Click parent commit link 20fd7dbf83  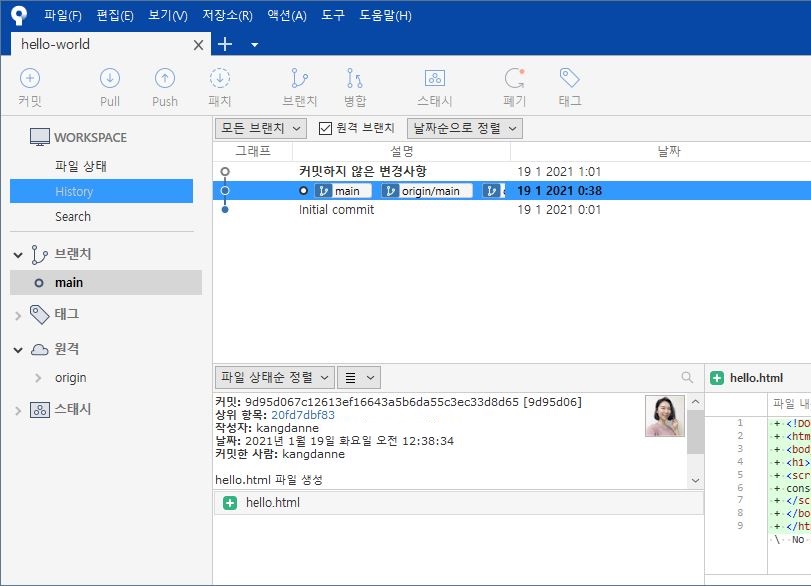303,415
